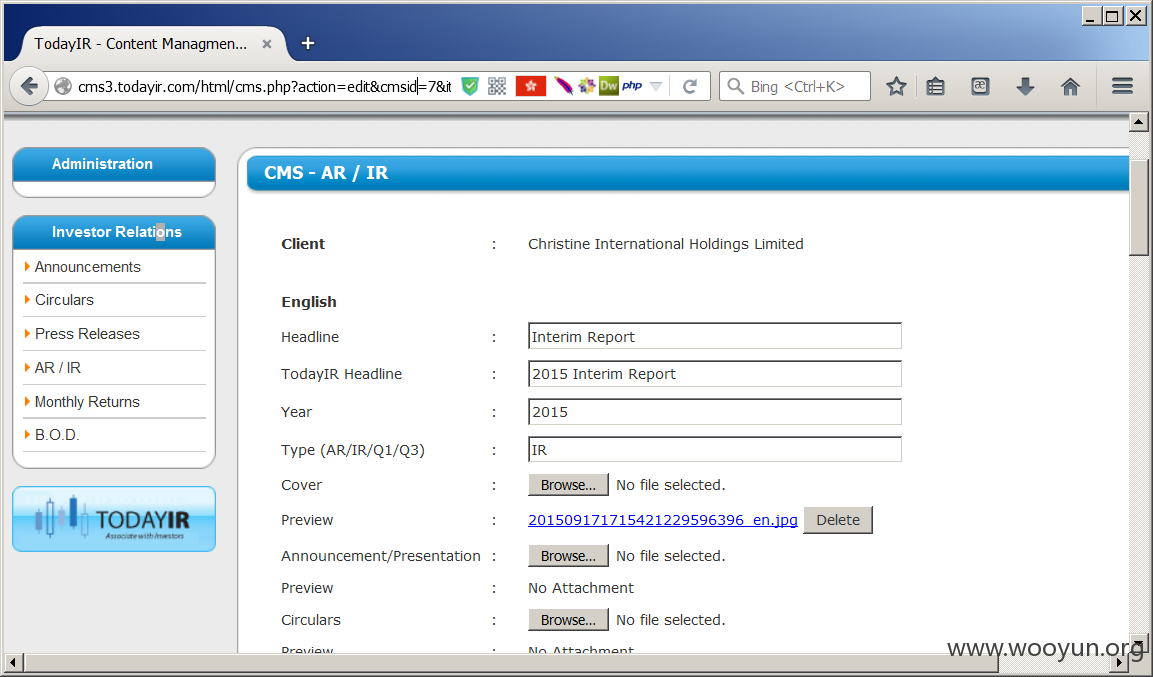The height and width of the screenshot is (677, 1153).
Task: Open the downloads arrow icon
Action: coord(1025,87)
